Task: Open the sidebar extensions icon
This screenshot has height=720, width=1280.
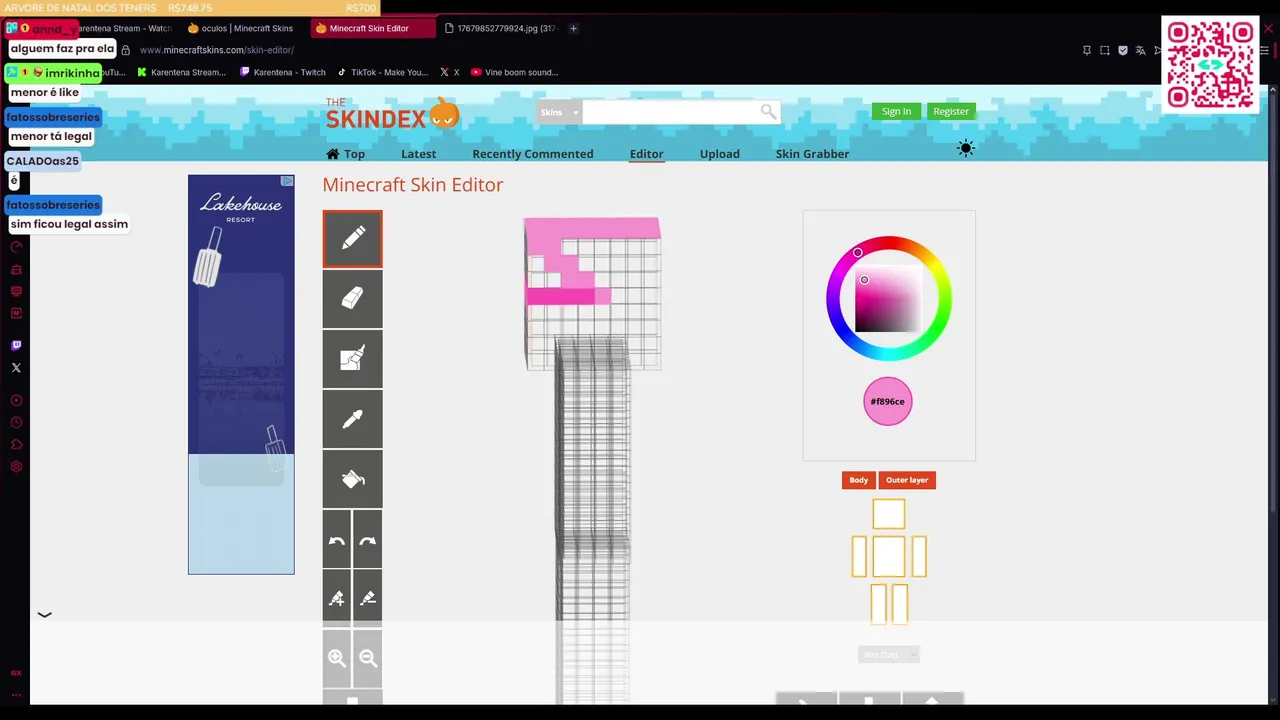Action: [16, 445]
